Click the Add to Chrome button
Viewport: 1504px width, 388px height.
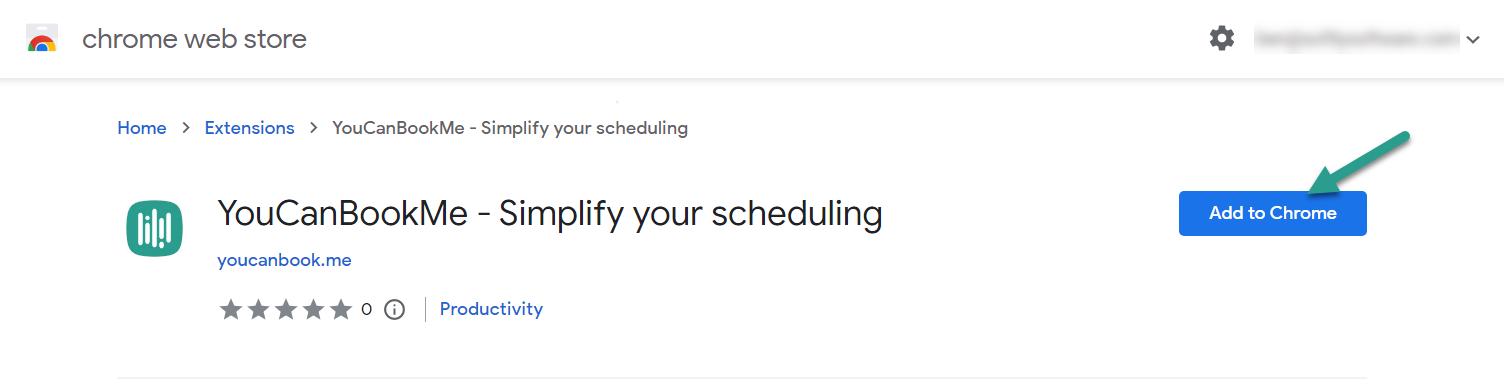pyautogui.click(x=1272, y=213)
